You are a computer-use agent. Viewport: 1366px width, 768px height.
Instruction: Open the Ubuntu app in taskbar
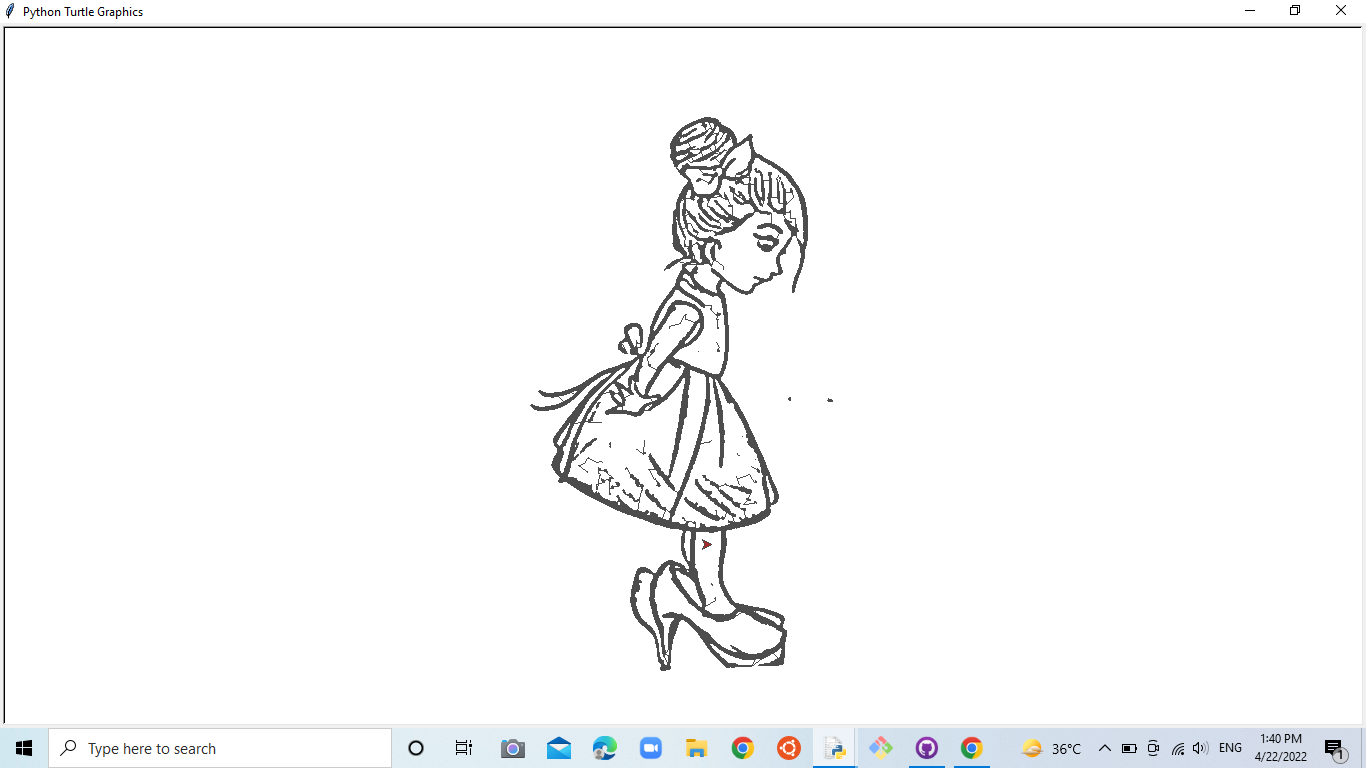click(789, 748)
